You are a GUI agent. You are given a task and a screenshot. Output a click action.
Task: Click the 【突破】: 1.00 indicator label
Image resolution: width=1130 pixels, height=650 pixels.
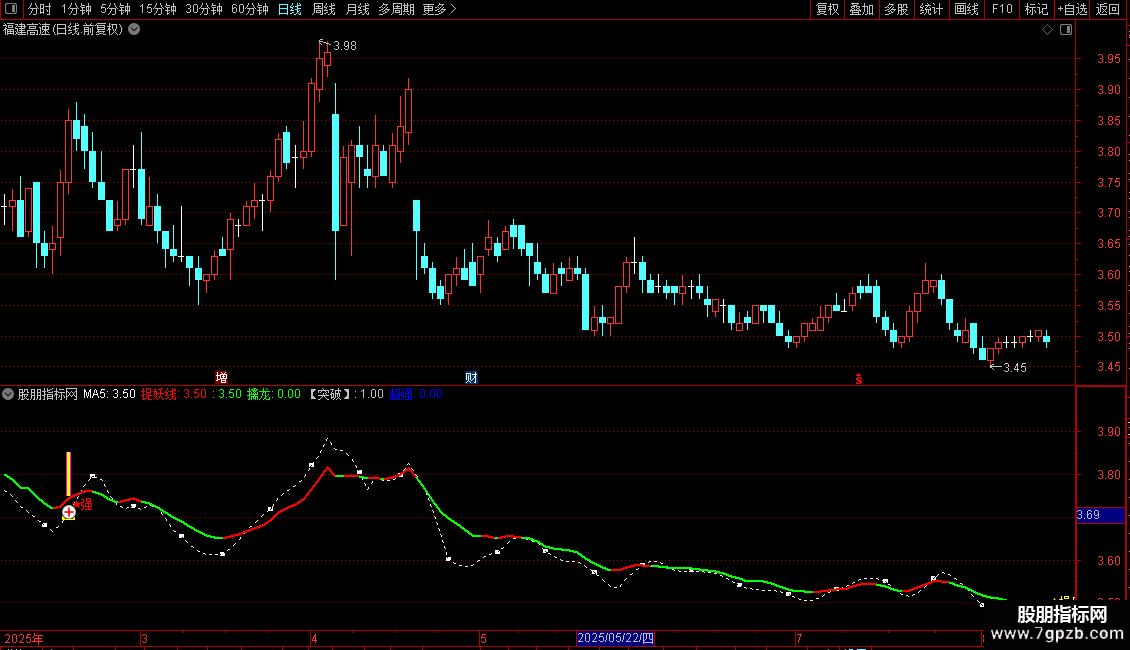[346, 394]
